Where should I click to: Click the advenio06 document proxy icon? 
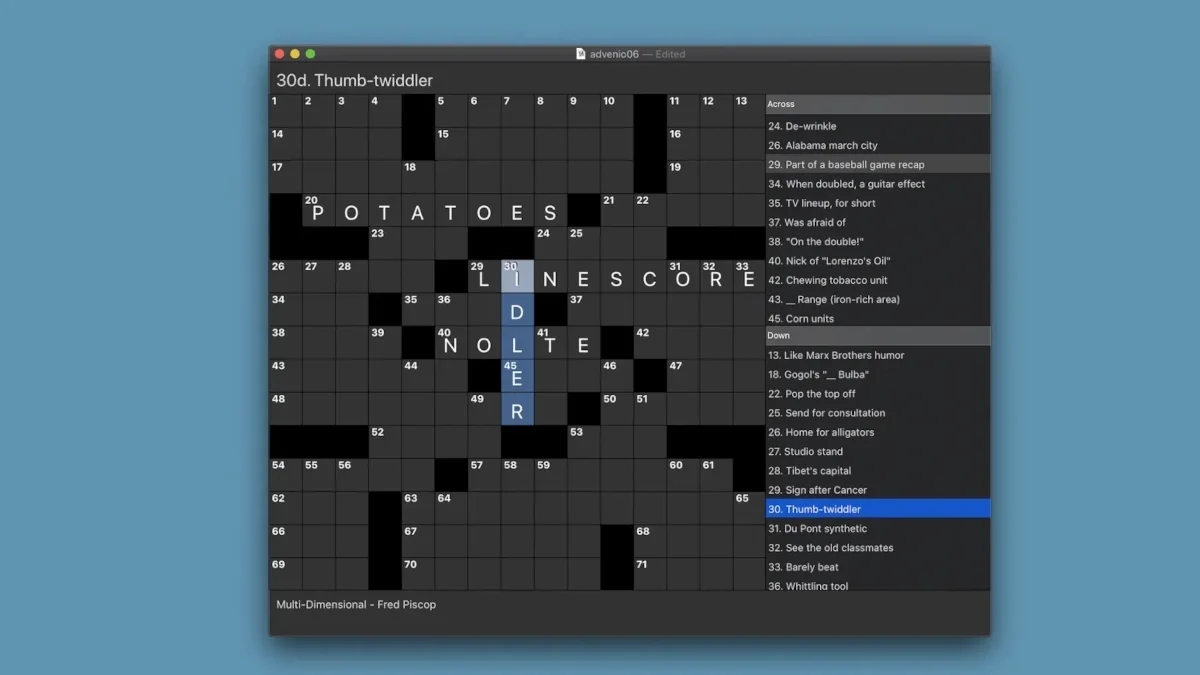pos(580,54)
